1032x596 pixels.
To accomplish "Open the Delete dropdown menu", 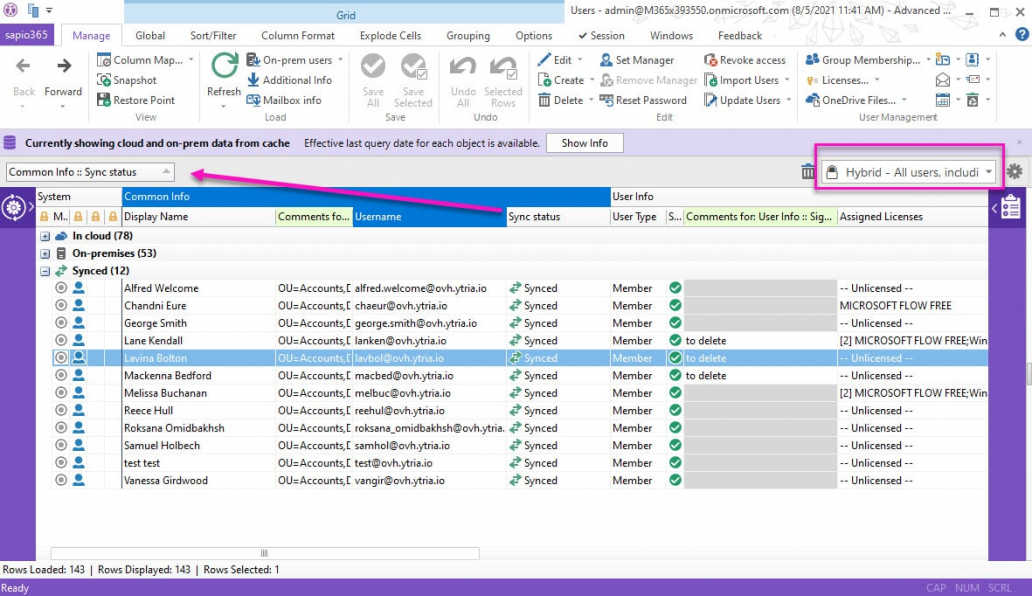I will click(x=565, y=100).
